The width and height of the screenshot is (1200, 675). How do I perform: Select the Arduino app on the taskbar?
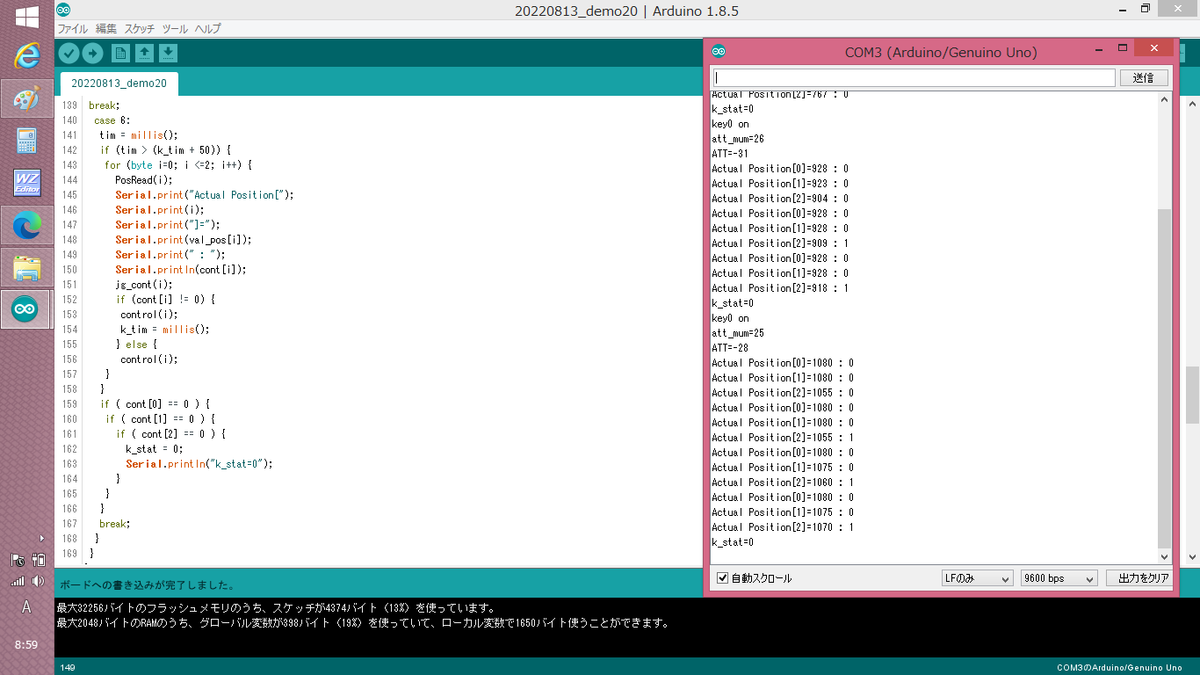(x=27, y=310)
